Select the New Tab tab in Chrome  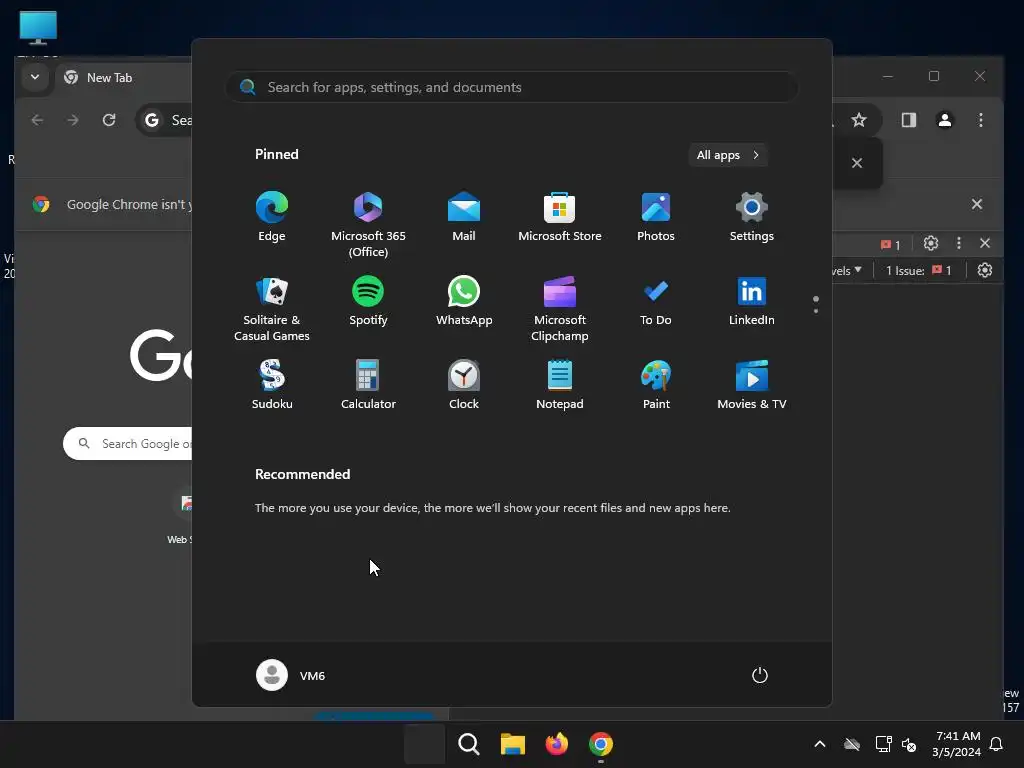click(124, 78)
